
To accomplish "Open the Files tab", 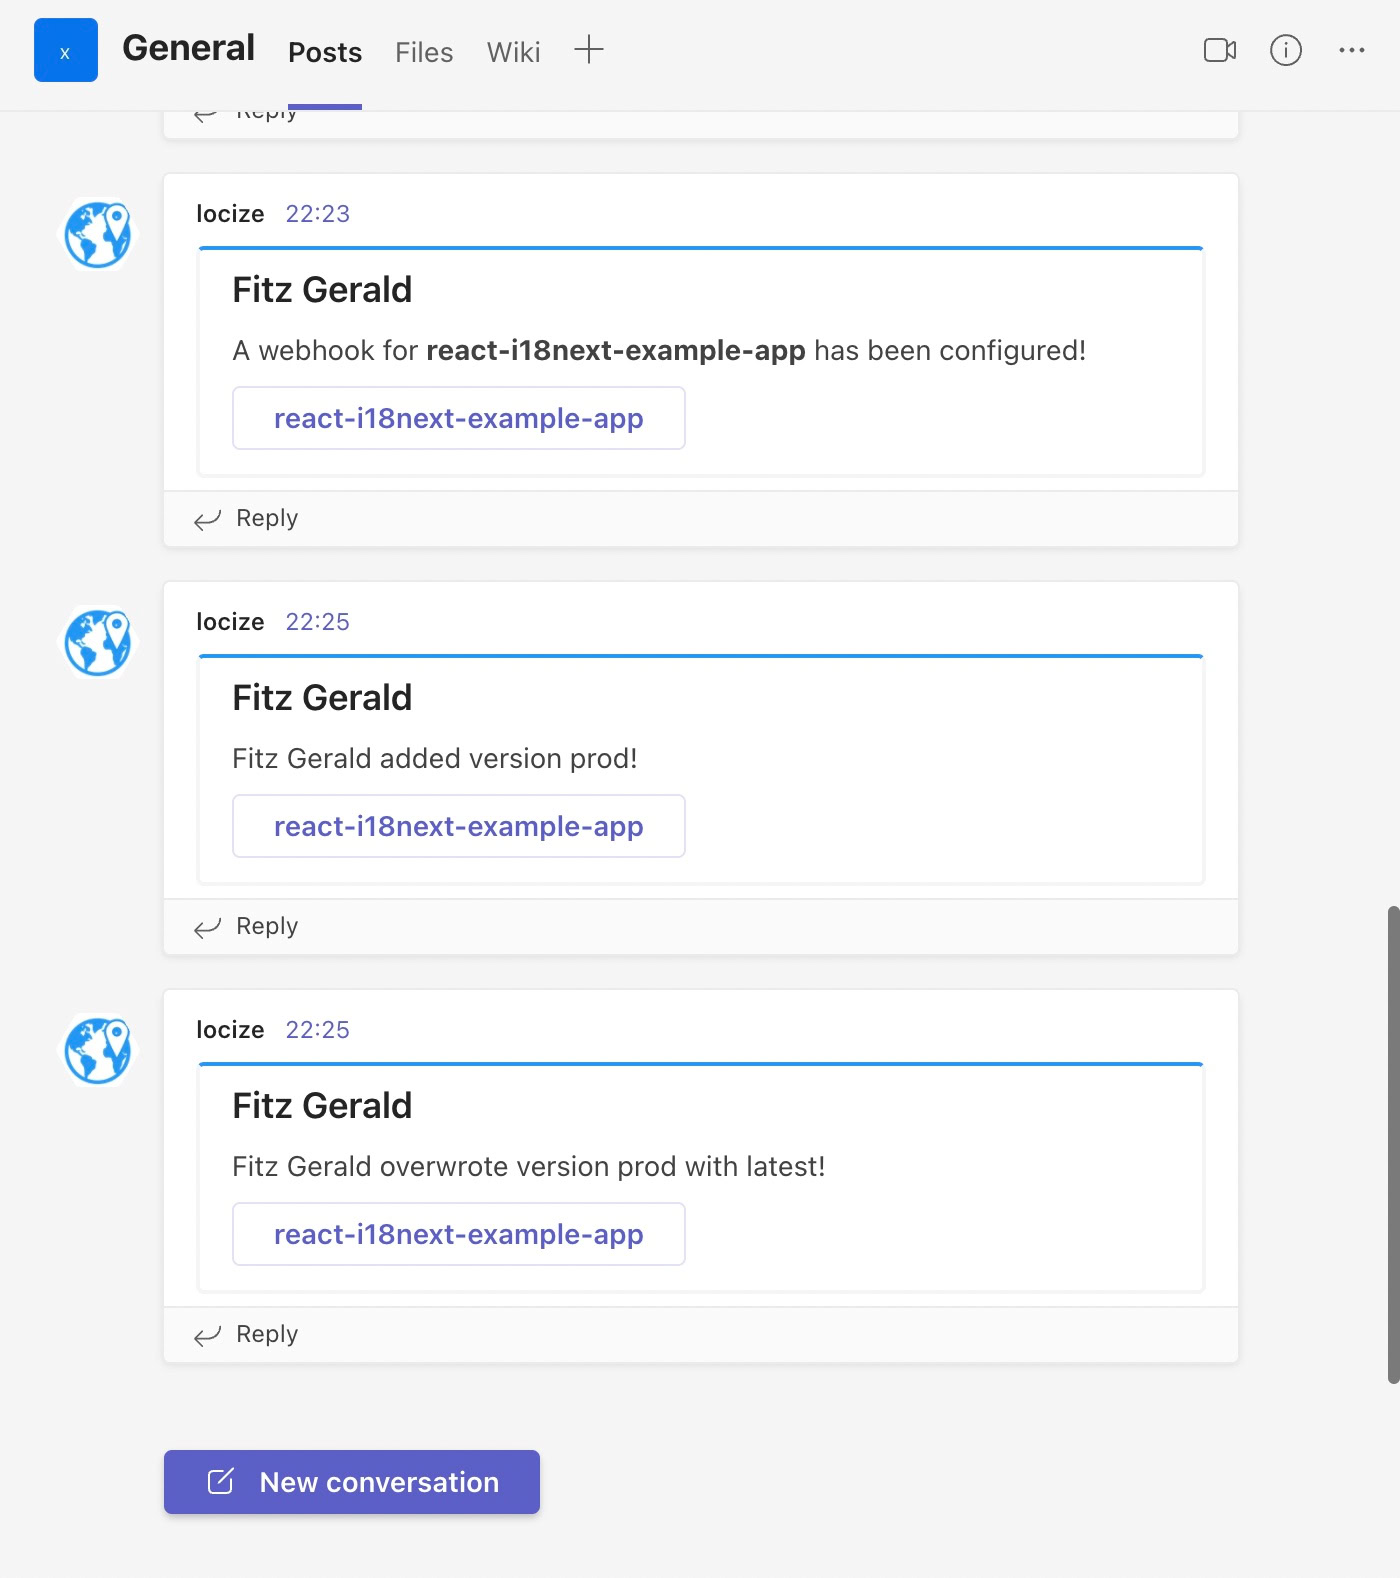I will 424,52.
